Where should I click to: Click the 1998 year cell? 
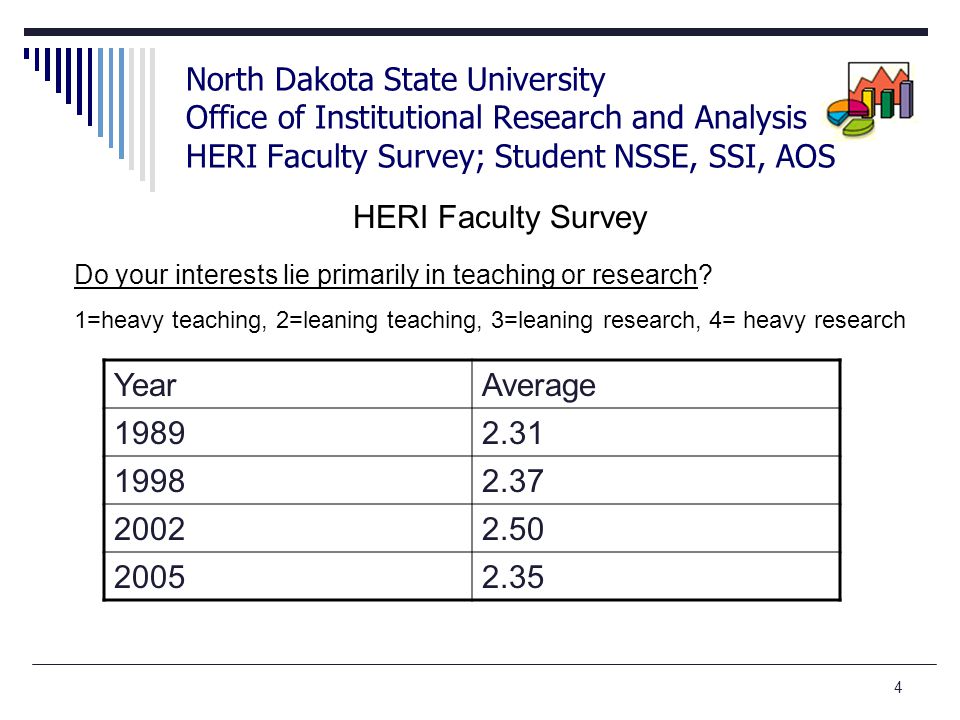click(x=288, y=481)
